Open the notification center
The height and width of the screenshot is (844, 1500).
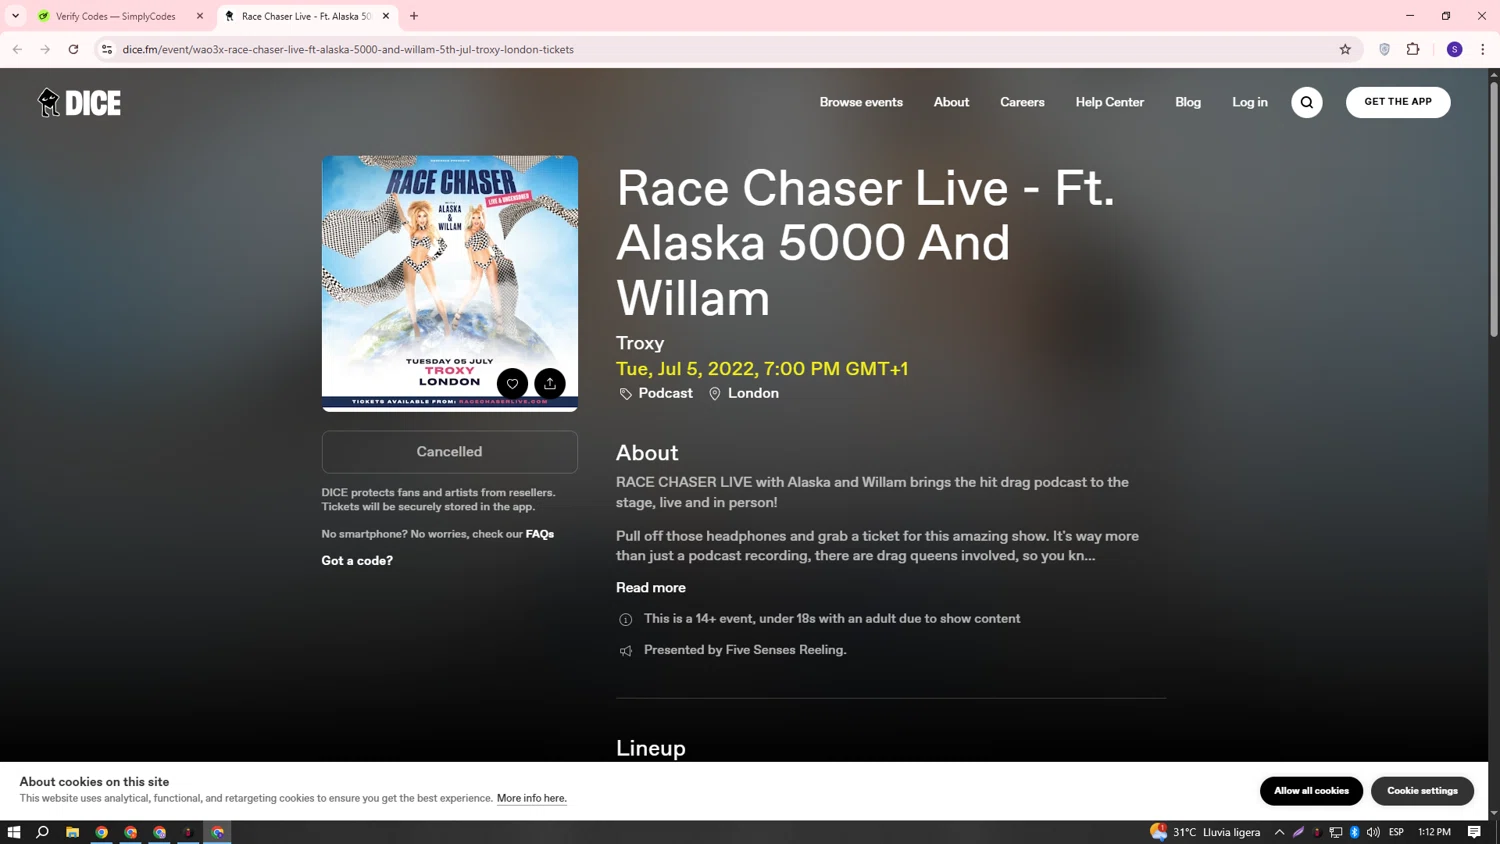click(1474, 832)
